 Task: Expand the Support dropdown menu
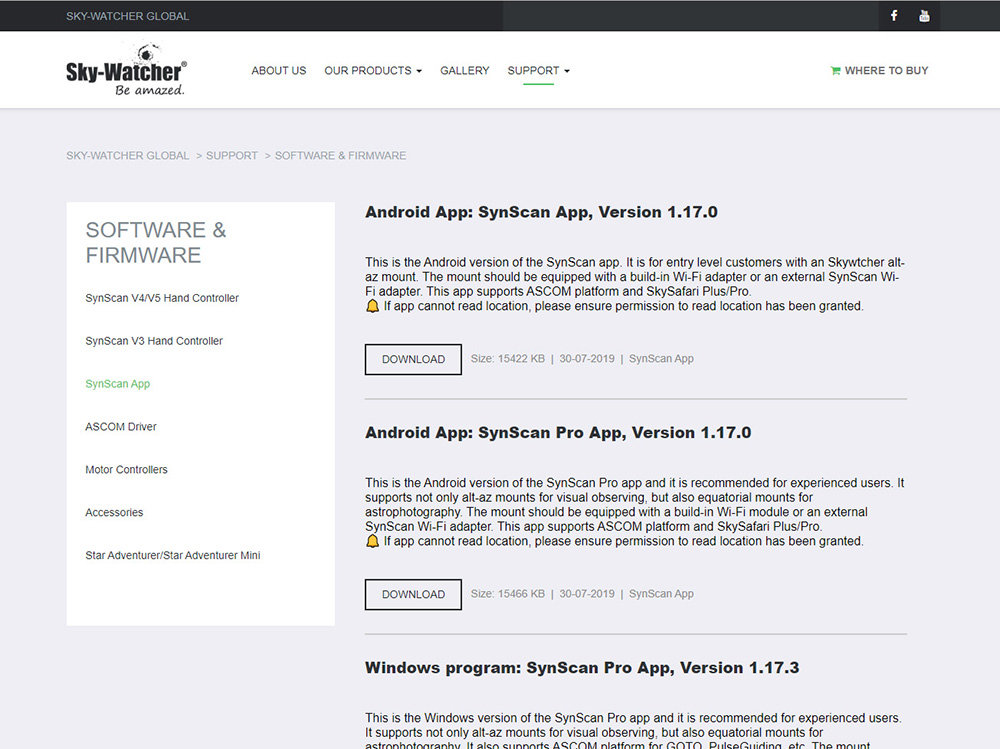[538, 71]
